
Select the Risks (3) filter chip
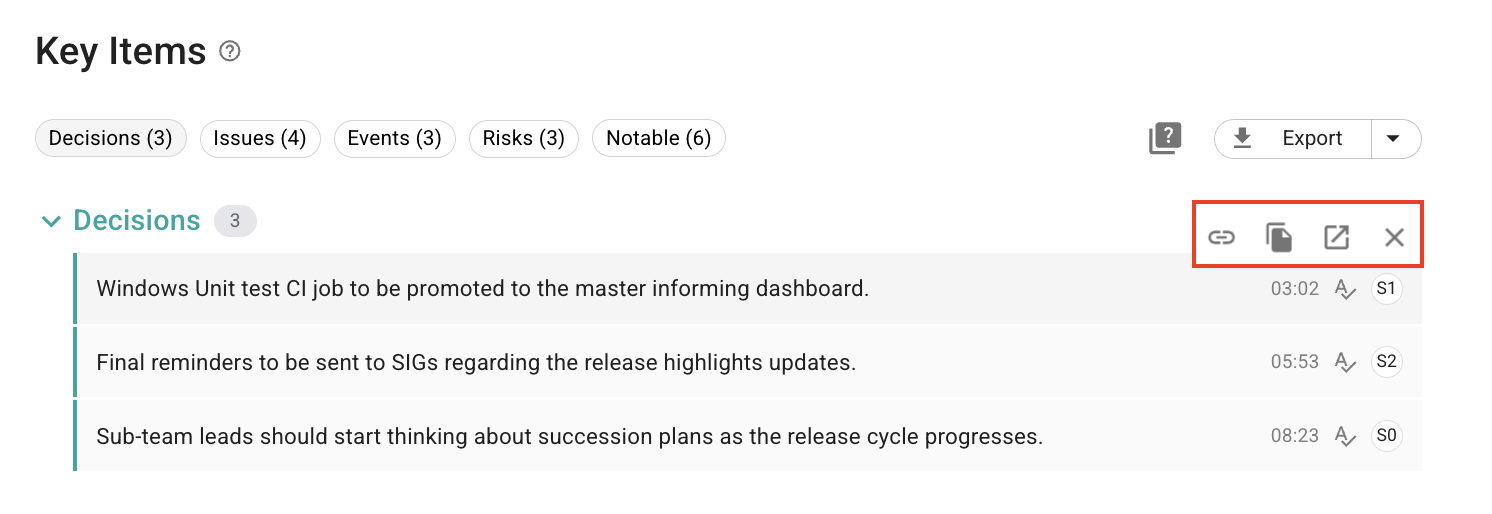[x=524, y=138]
